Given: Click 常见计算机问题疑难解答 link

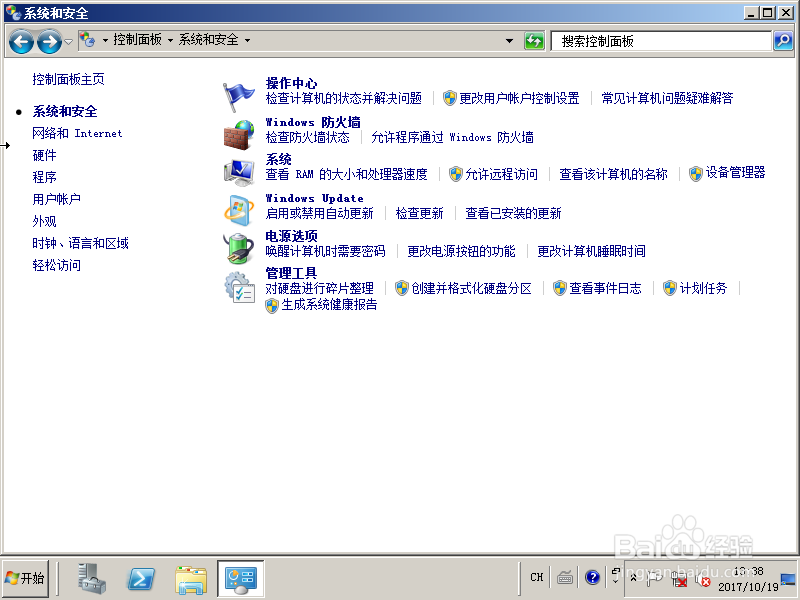Looking at the screenshot, I should (x=667, y=98).
